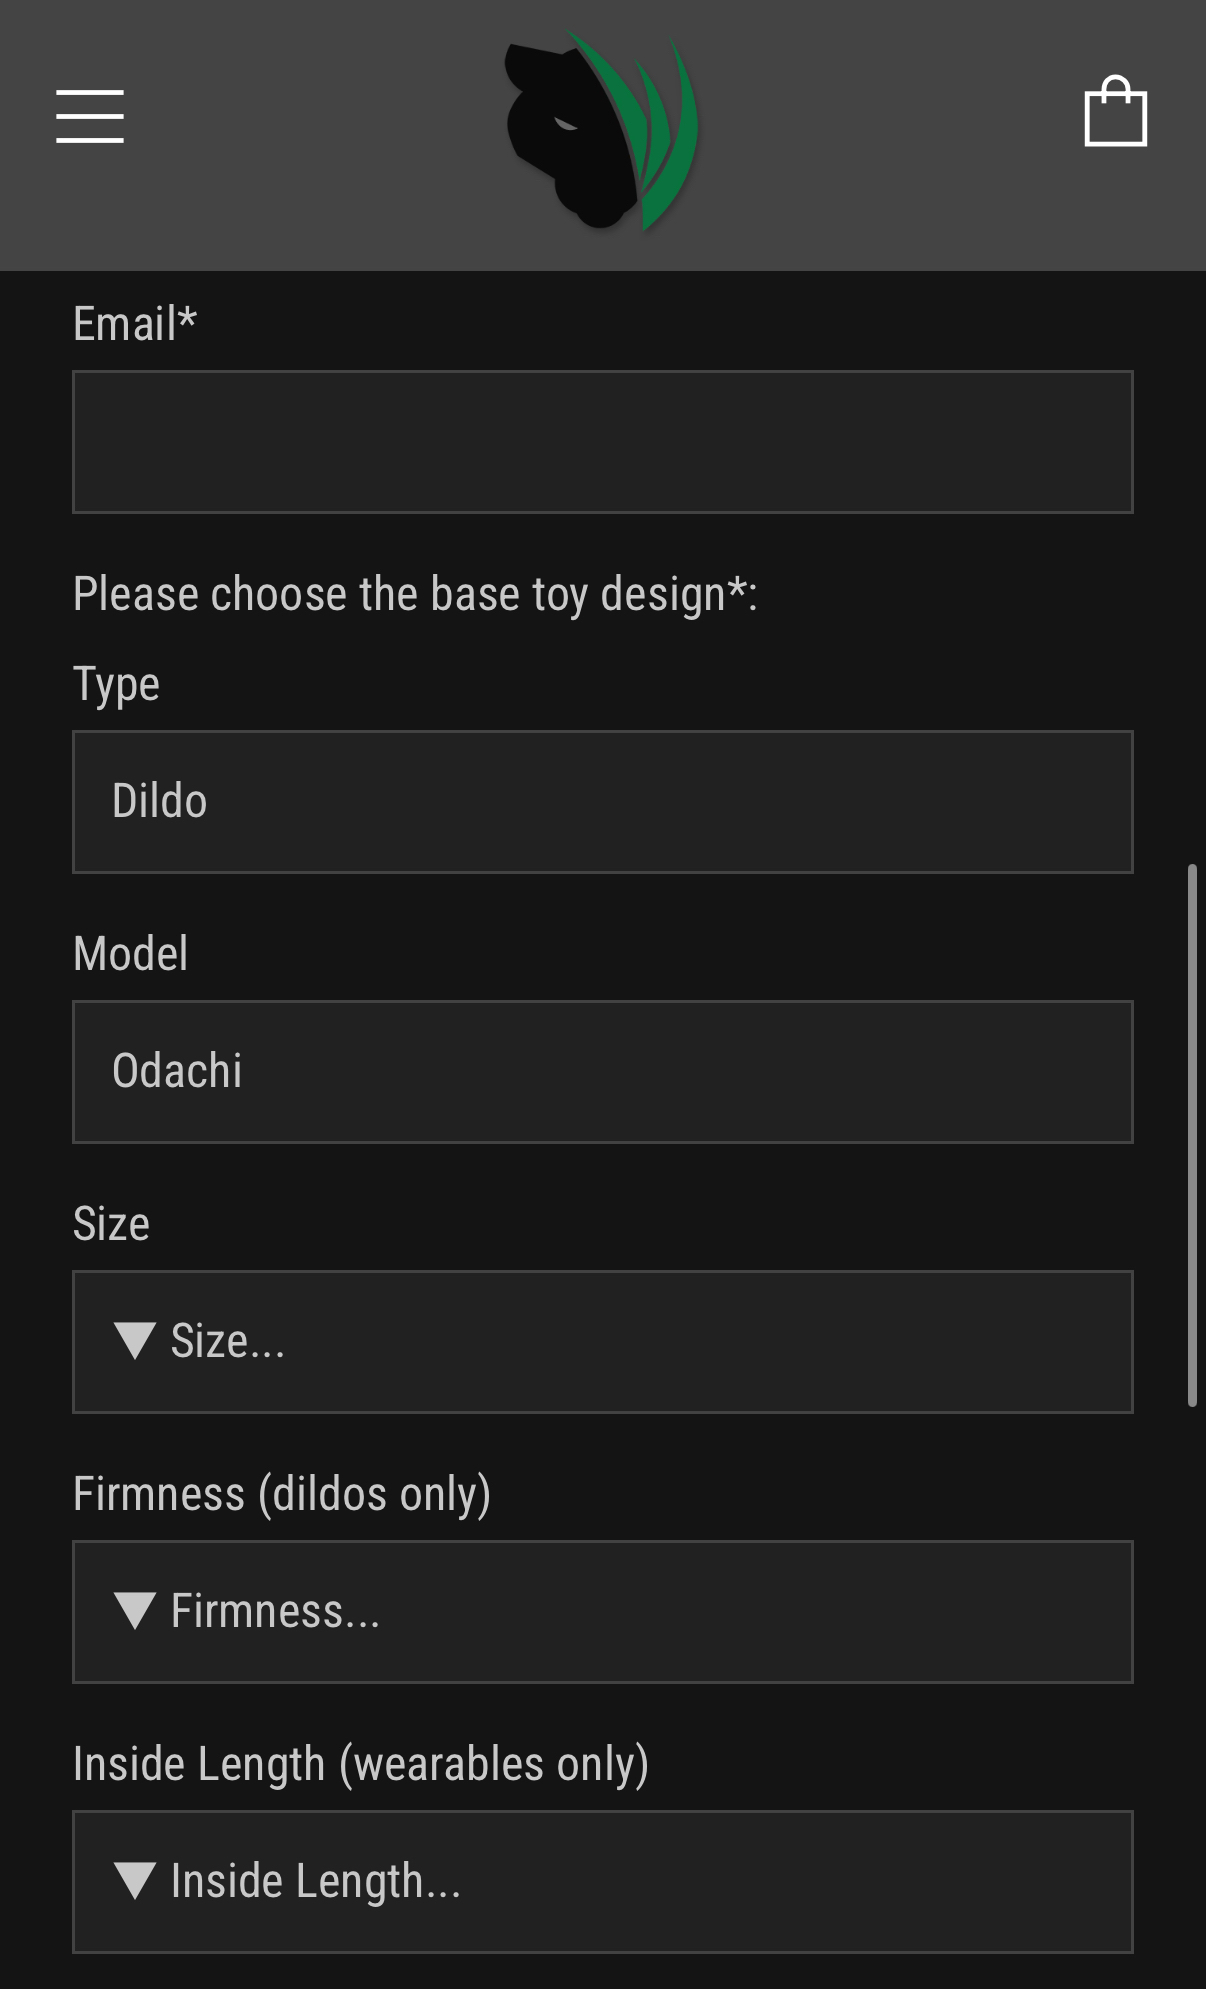1206x1989 pixels.
Task: Click the Type field label
Action: pyautogui.click(x=116, y=685)
